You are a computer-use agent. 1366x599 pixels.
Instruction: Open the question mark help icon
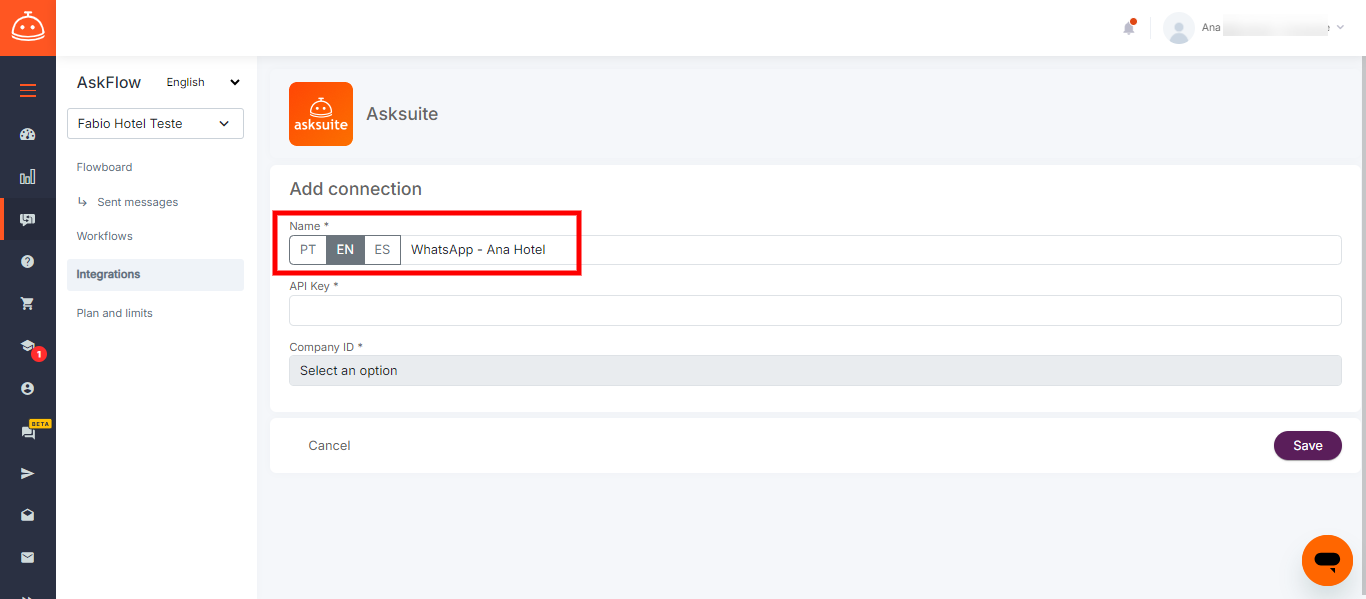click(x=28, y=261)
